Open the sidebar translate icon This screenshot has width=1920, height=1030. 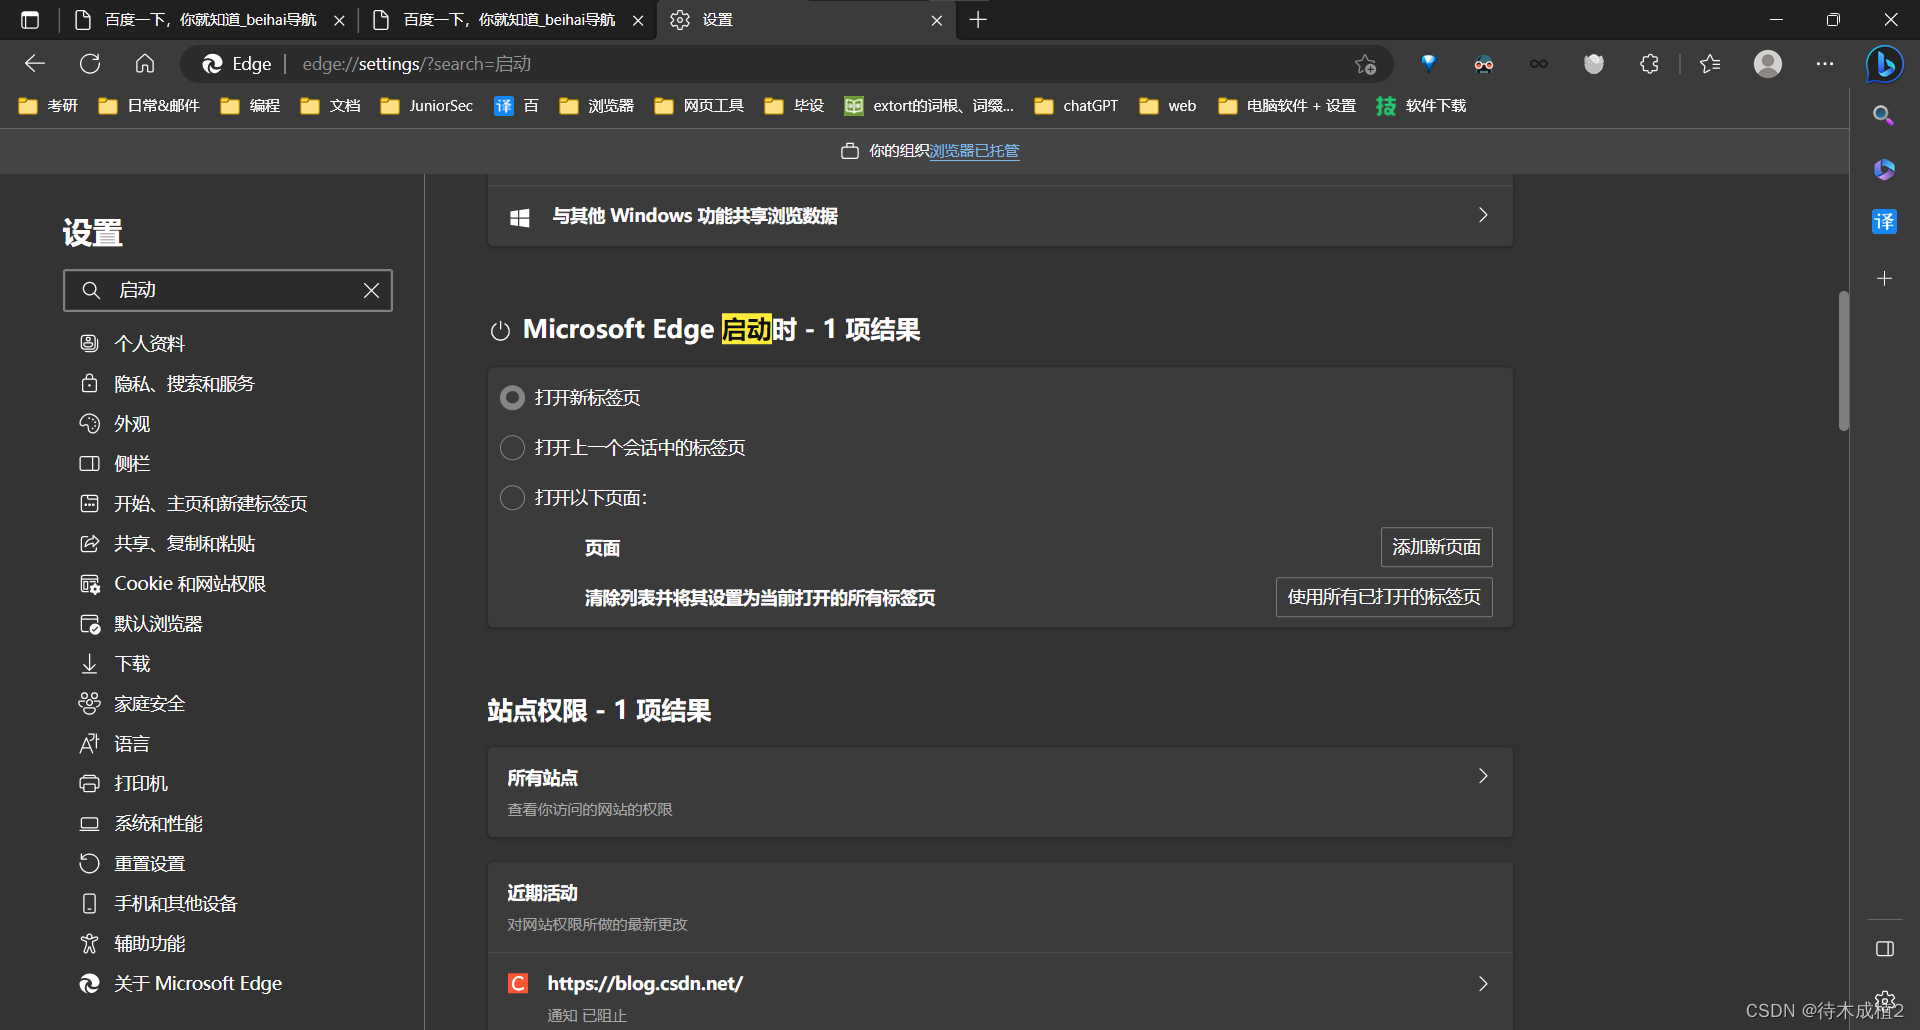point(1884,222)
